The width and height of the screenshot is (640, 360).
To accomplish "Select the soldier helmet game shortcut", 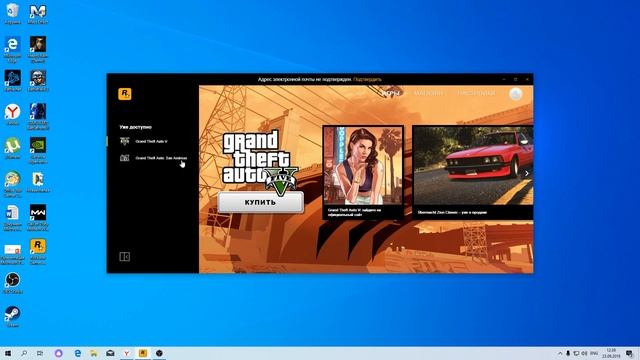I will coord(38,80).
